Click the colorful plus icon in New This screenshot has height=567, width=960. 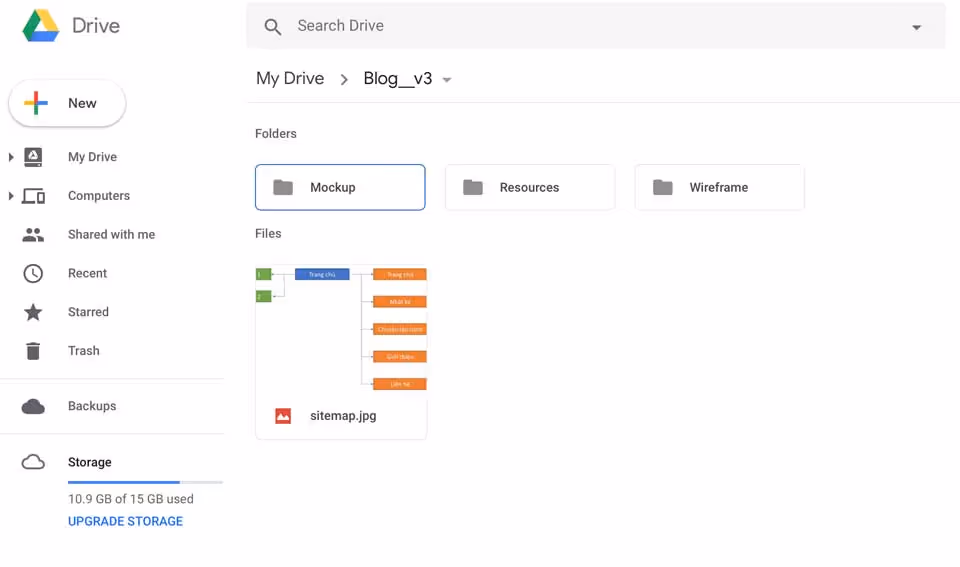[x=36, y=103]
